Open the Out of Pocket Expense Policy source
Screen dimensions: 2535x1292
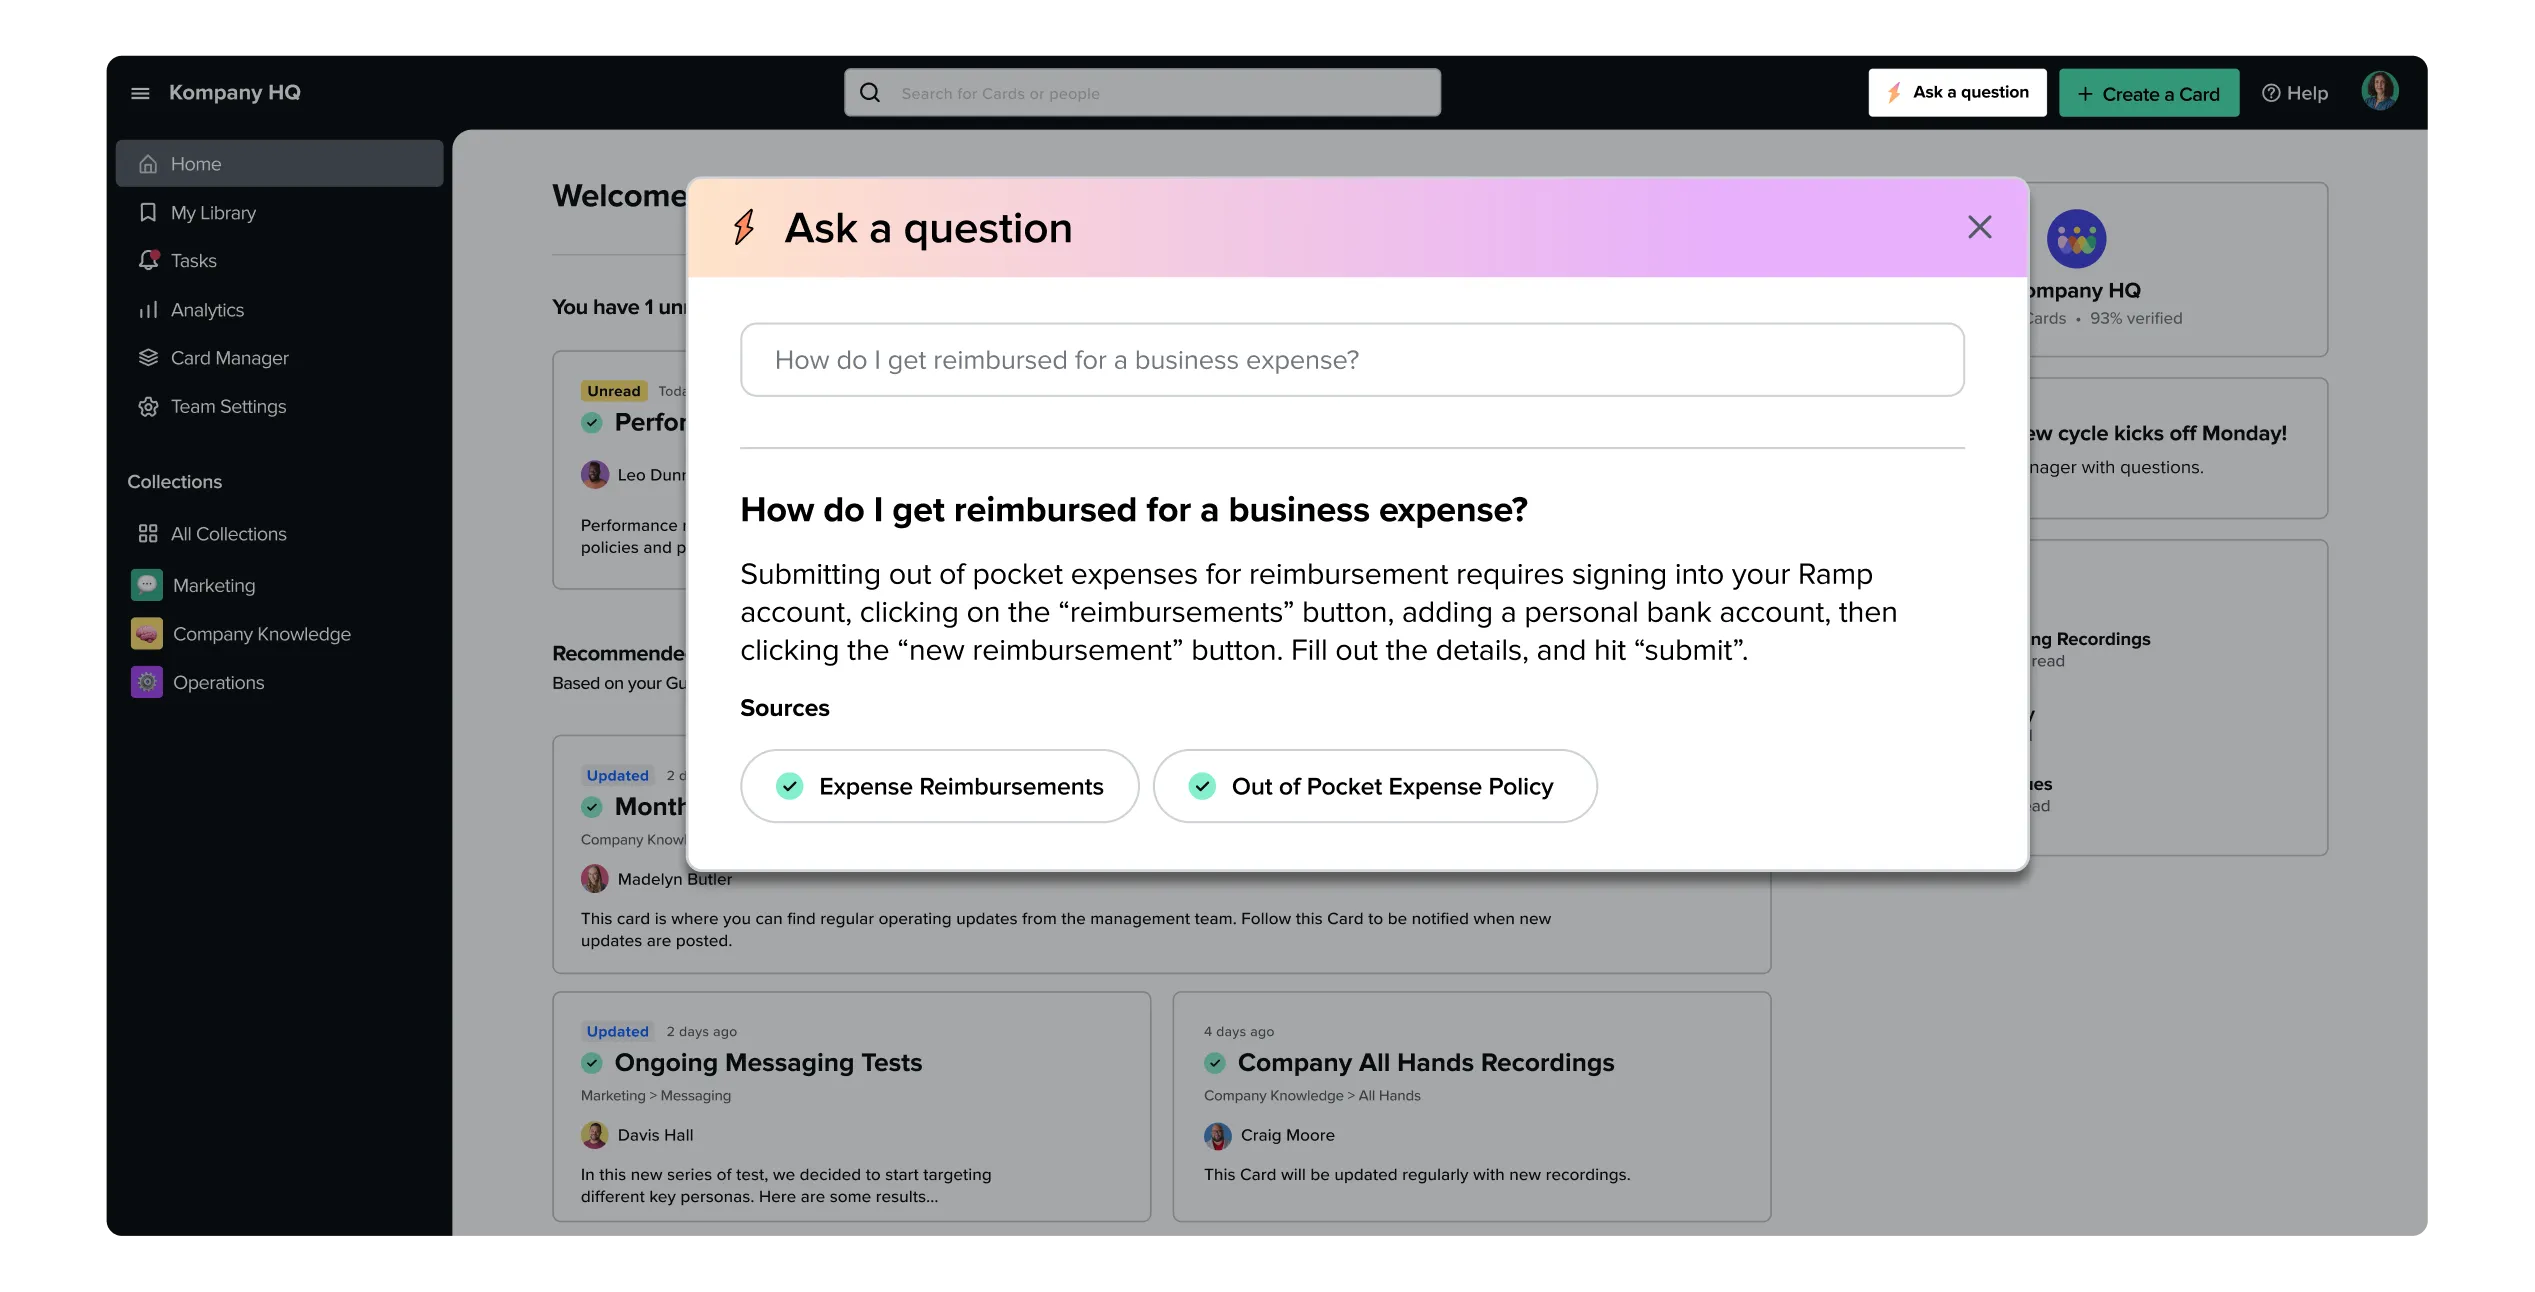pyautogui.click(x=1375, y=786)
